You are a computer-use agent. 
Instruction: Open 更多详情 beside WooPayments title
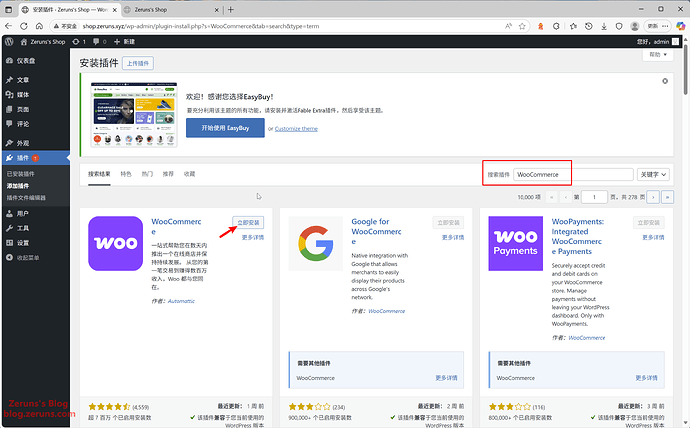653,238
